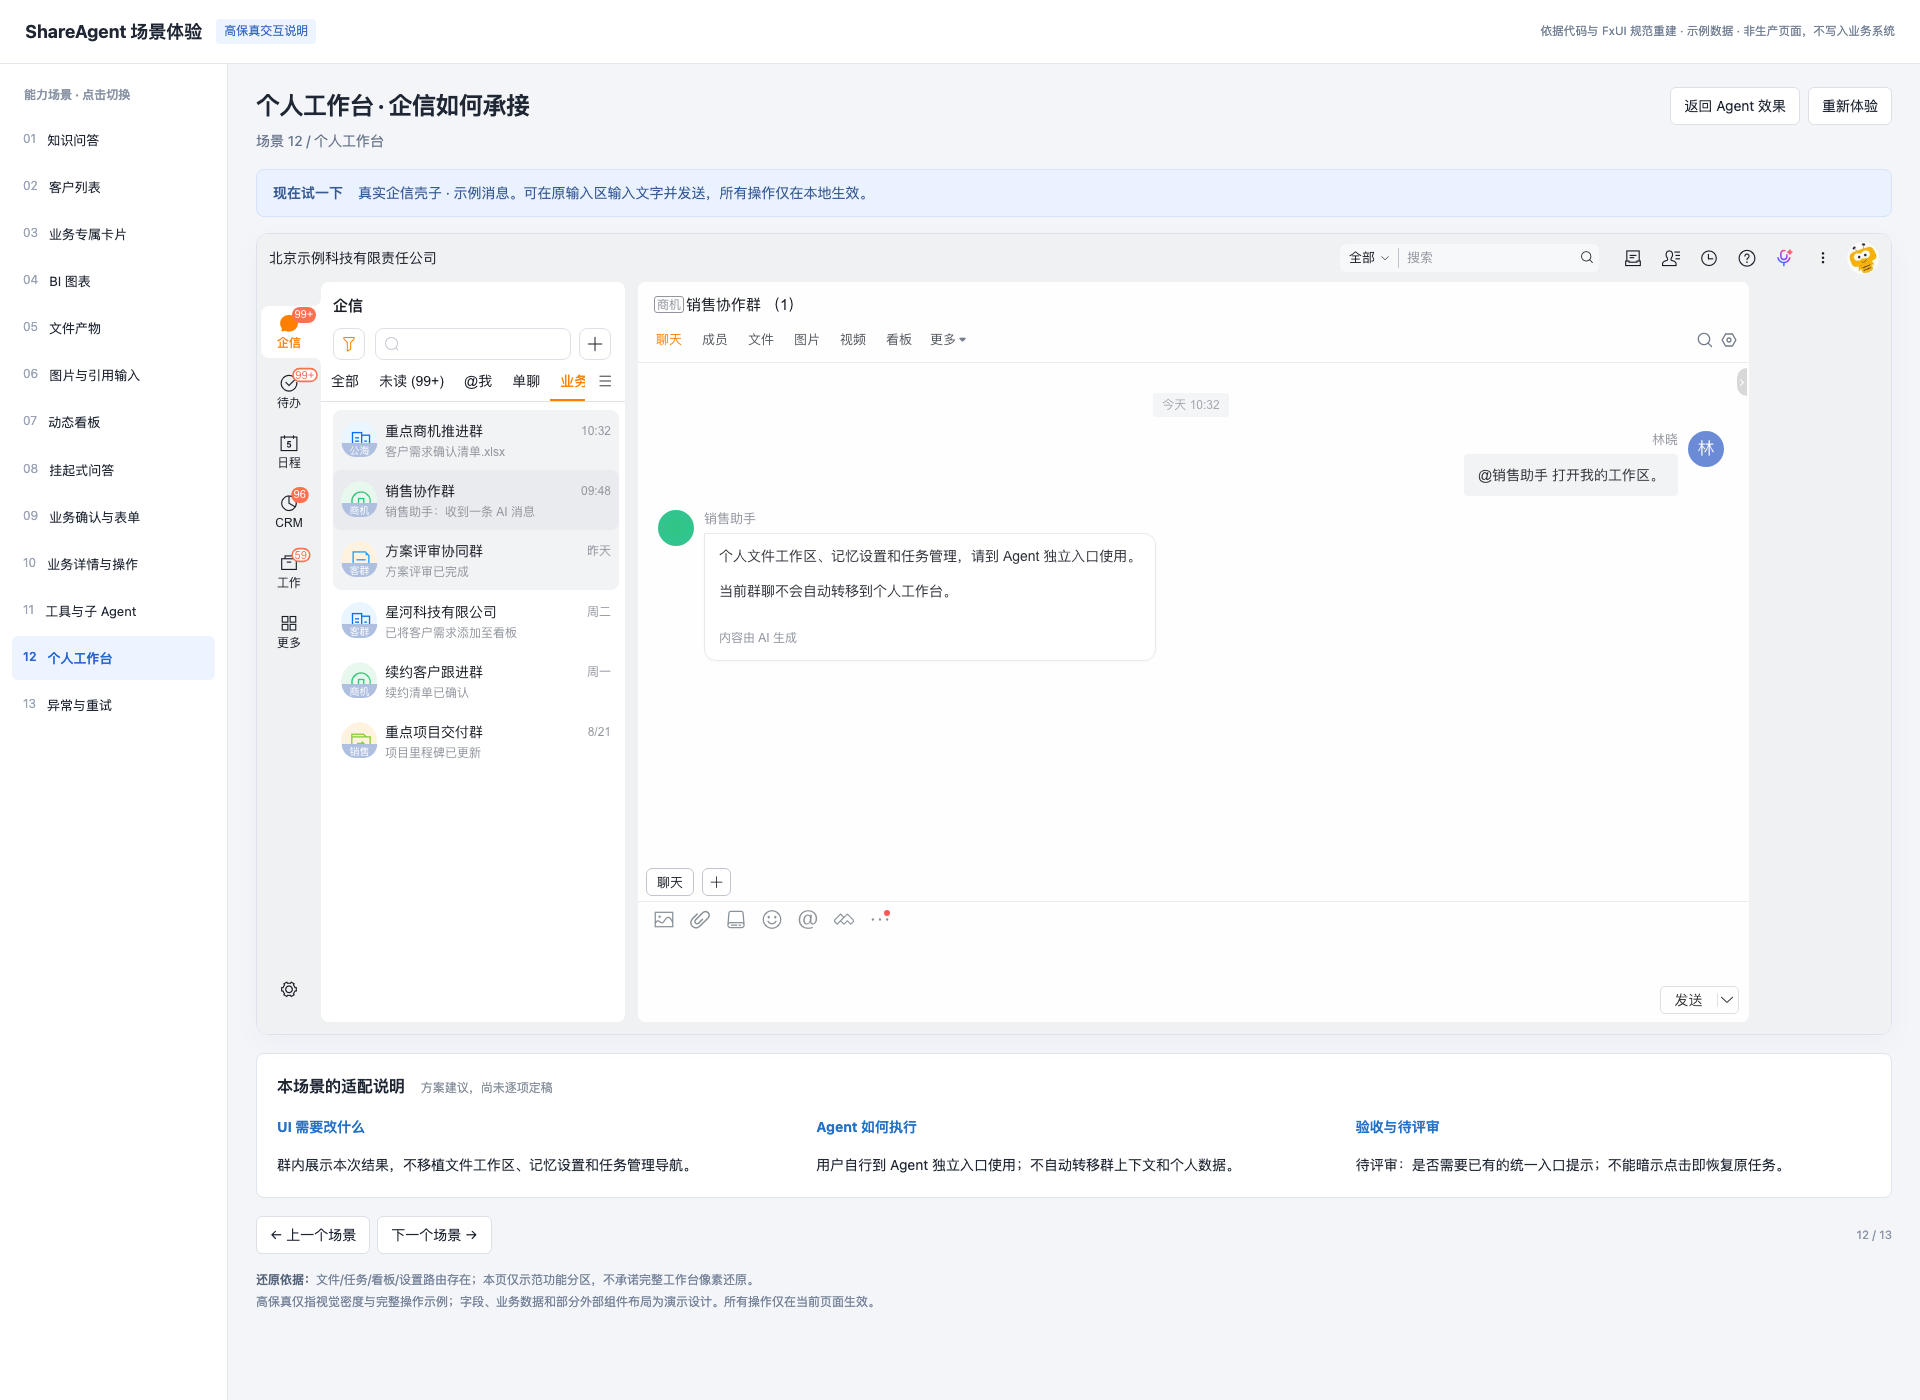Open the help question mark icon
1920x1400 pixels.
coord(1747,258)
